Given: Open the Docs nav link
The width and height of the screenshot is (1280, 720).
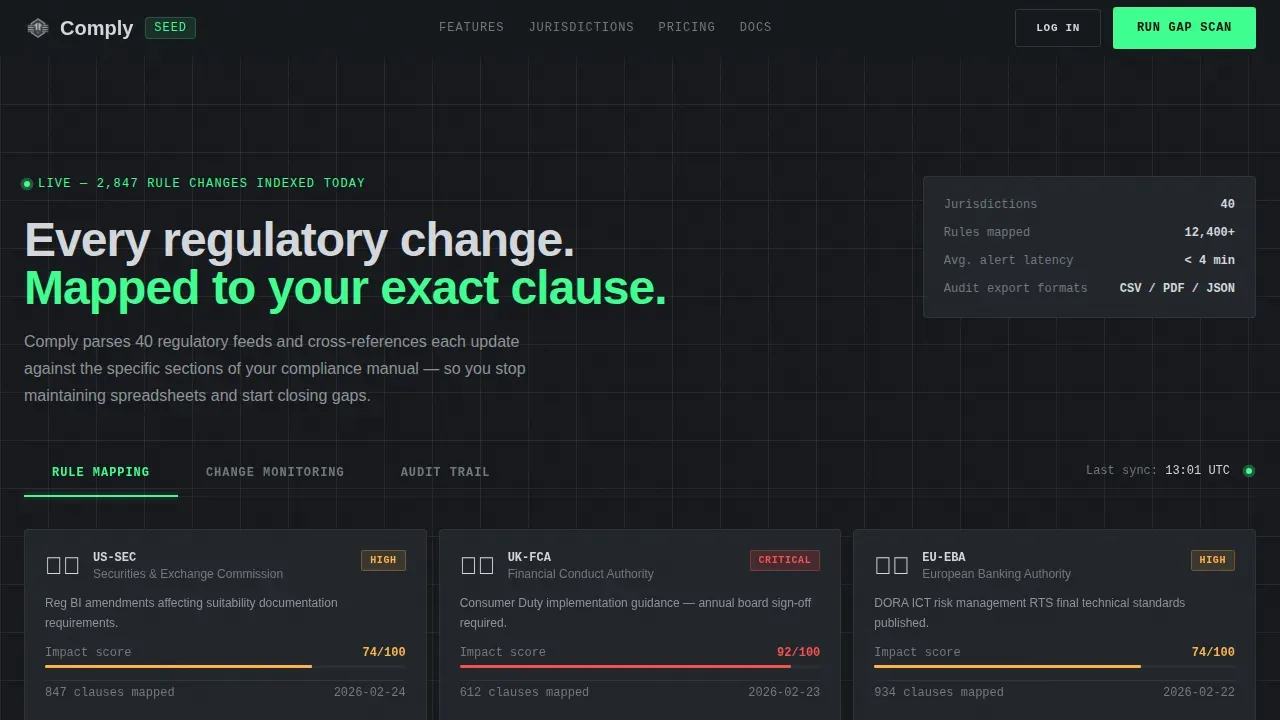Looking at the screenshot, I should click(755, 27).
